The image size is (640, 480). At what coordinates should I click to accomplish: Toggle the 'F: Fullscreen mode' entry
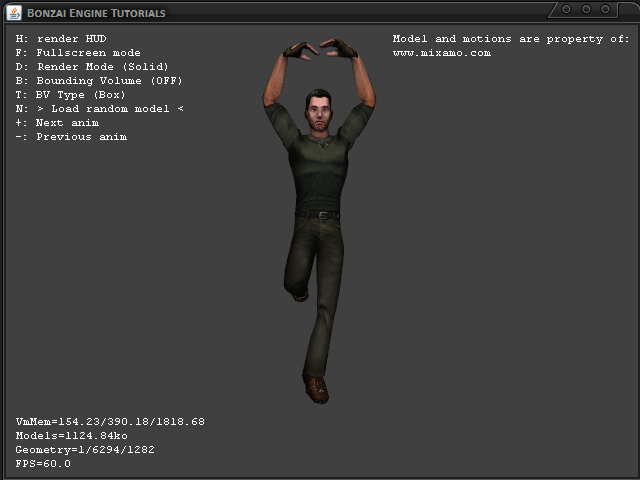coord(78,53)
